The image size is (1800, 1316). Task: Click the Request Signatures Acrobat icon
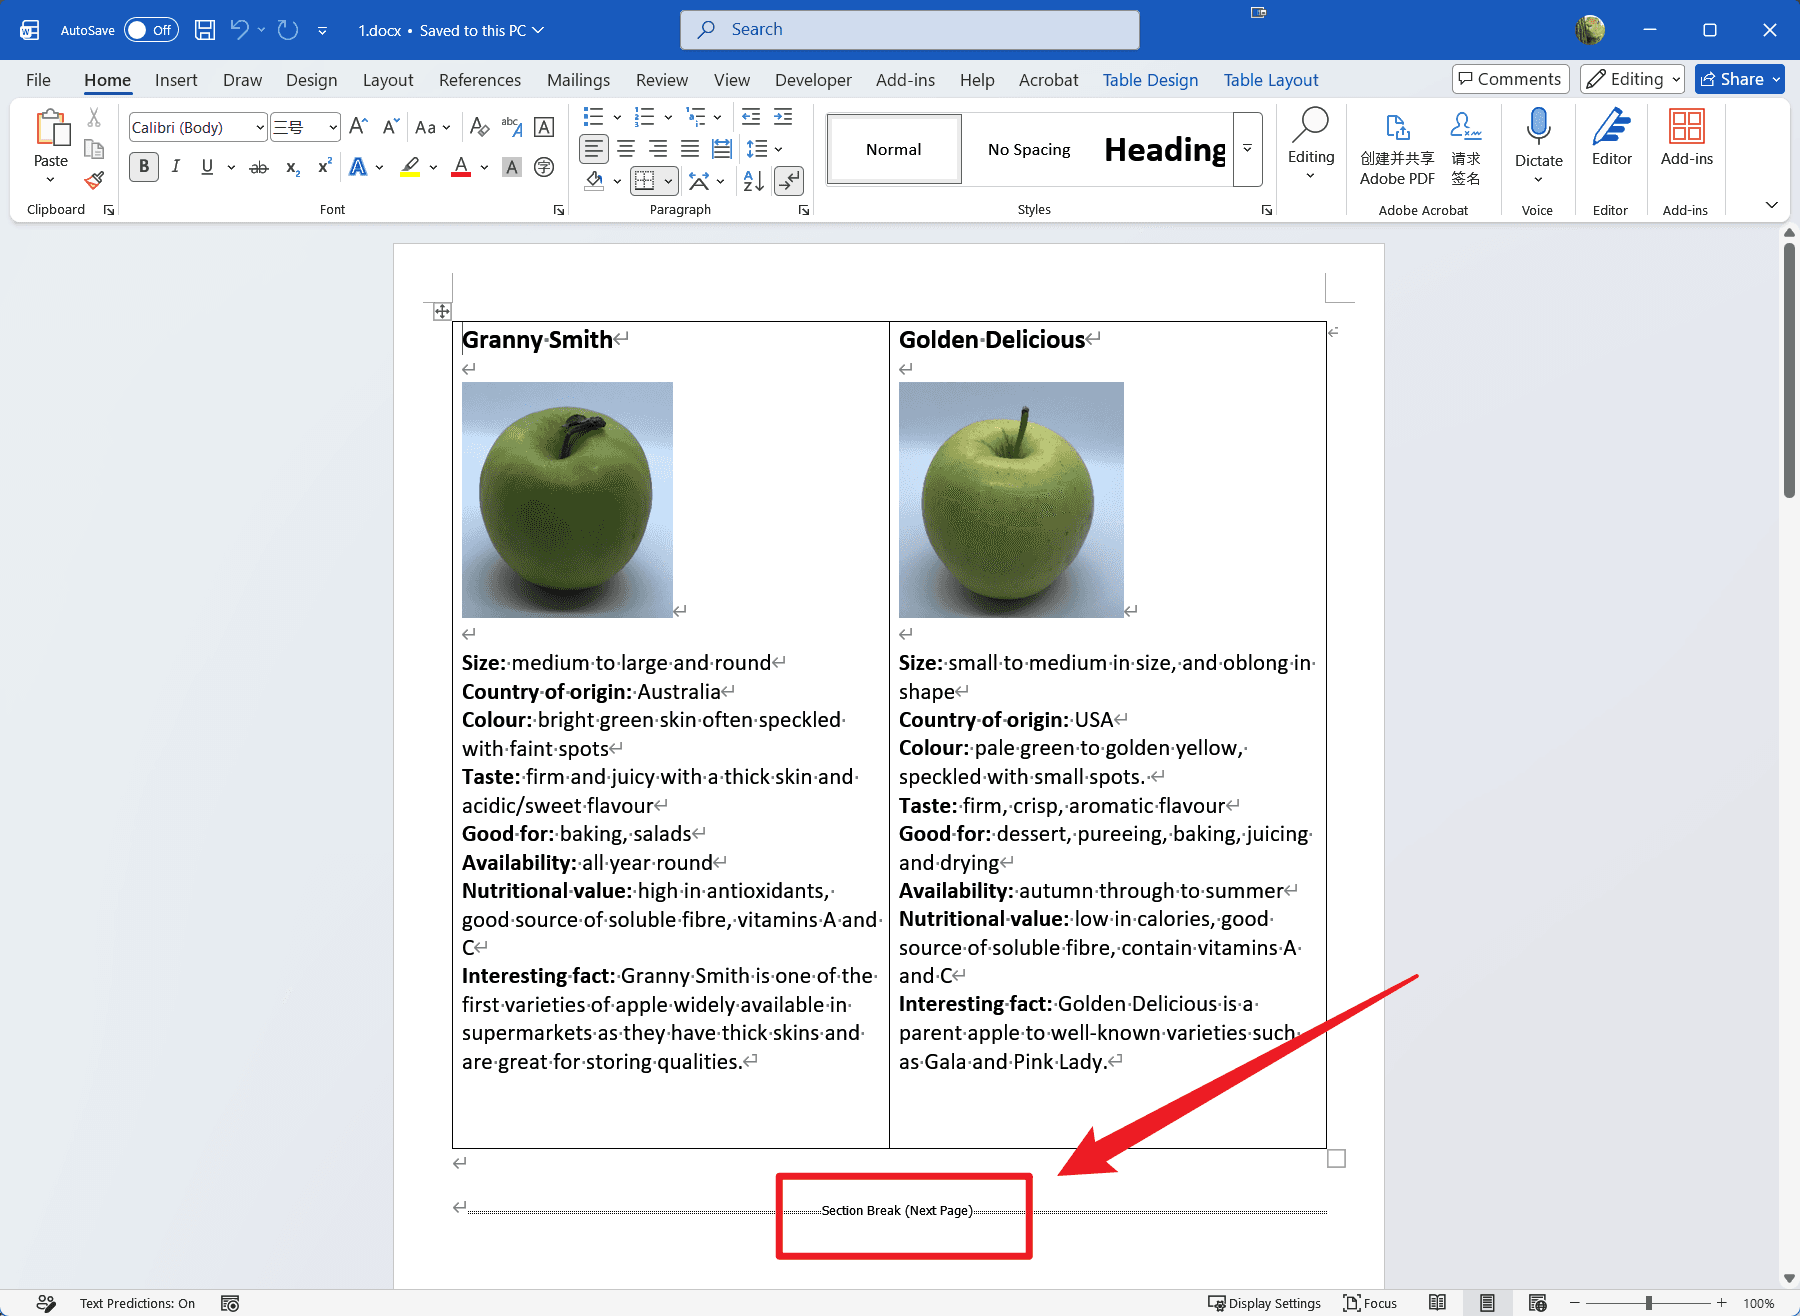[x=1466, y=148]
